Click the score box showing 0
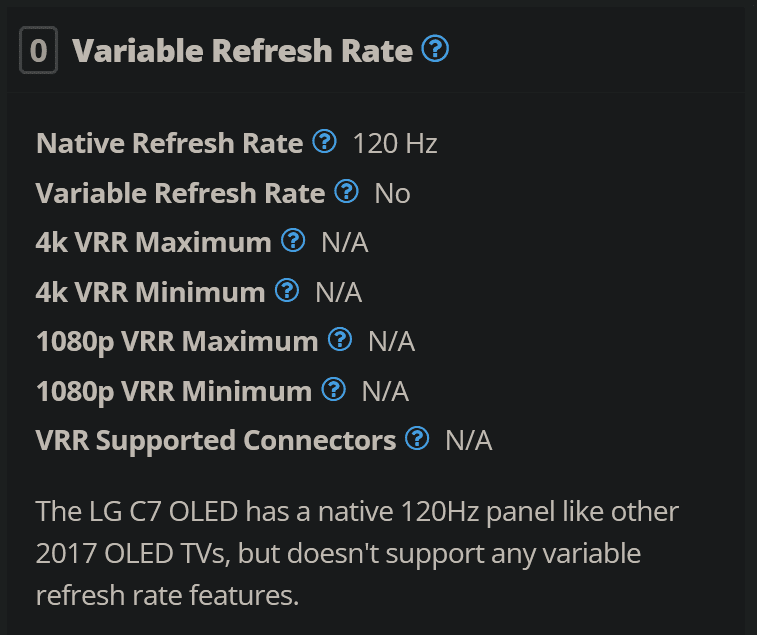Screen dimensions: 757x635 tap(39, 50)
